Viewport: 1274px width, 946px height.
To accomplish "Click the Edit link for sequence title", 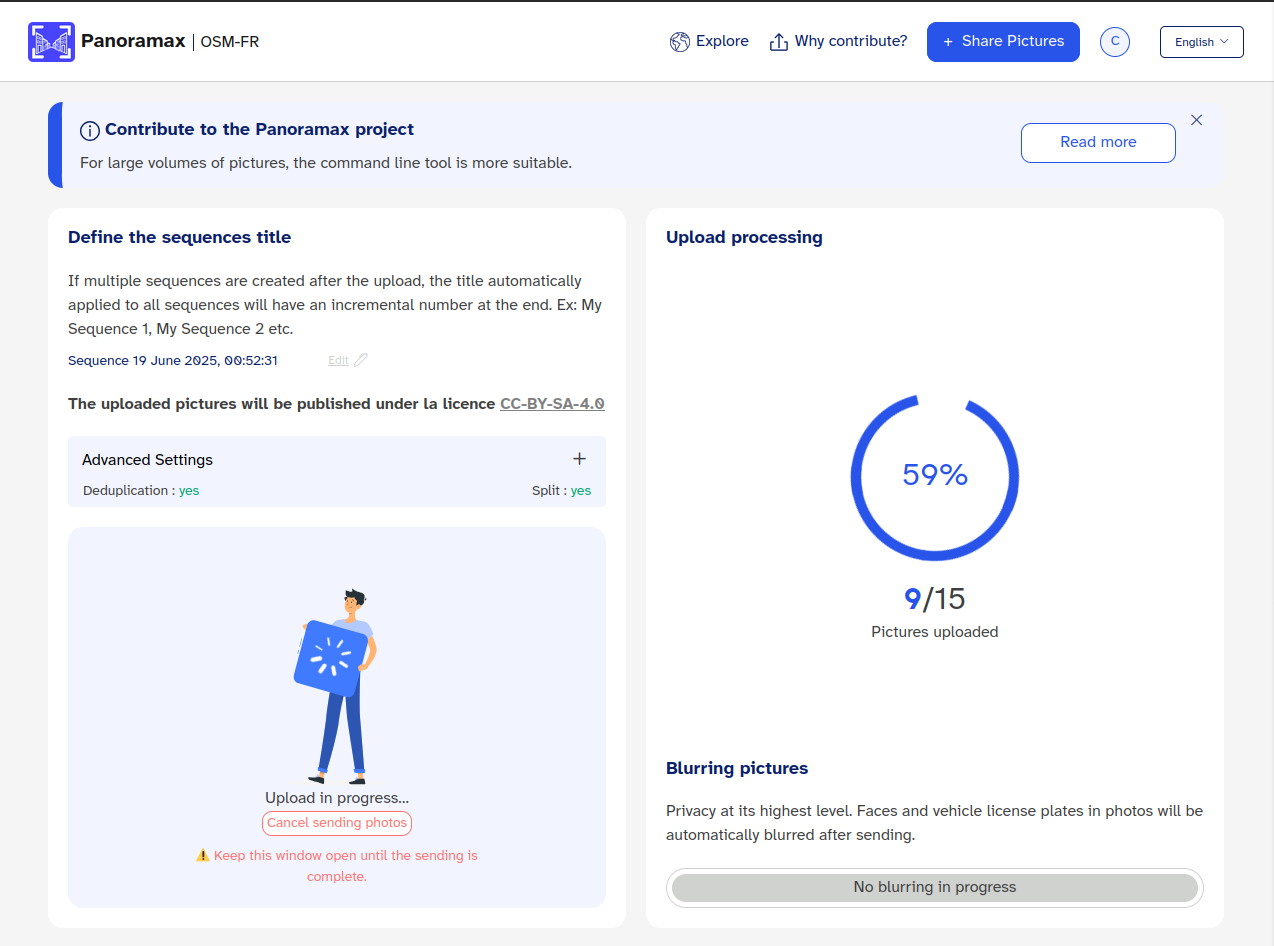I will 338,360.
